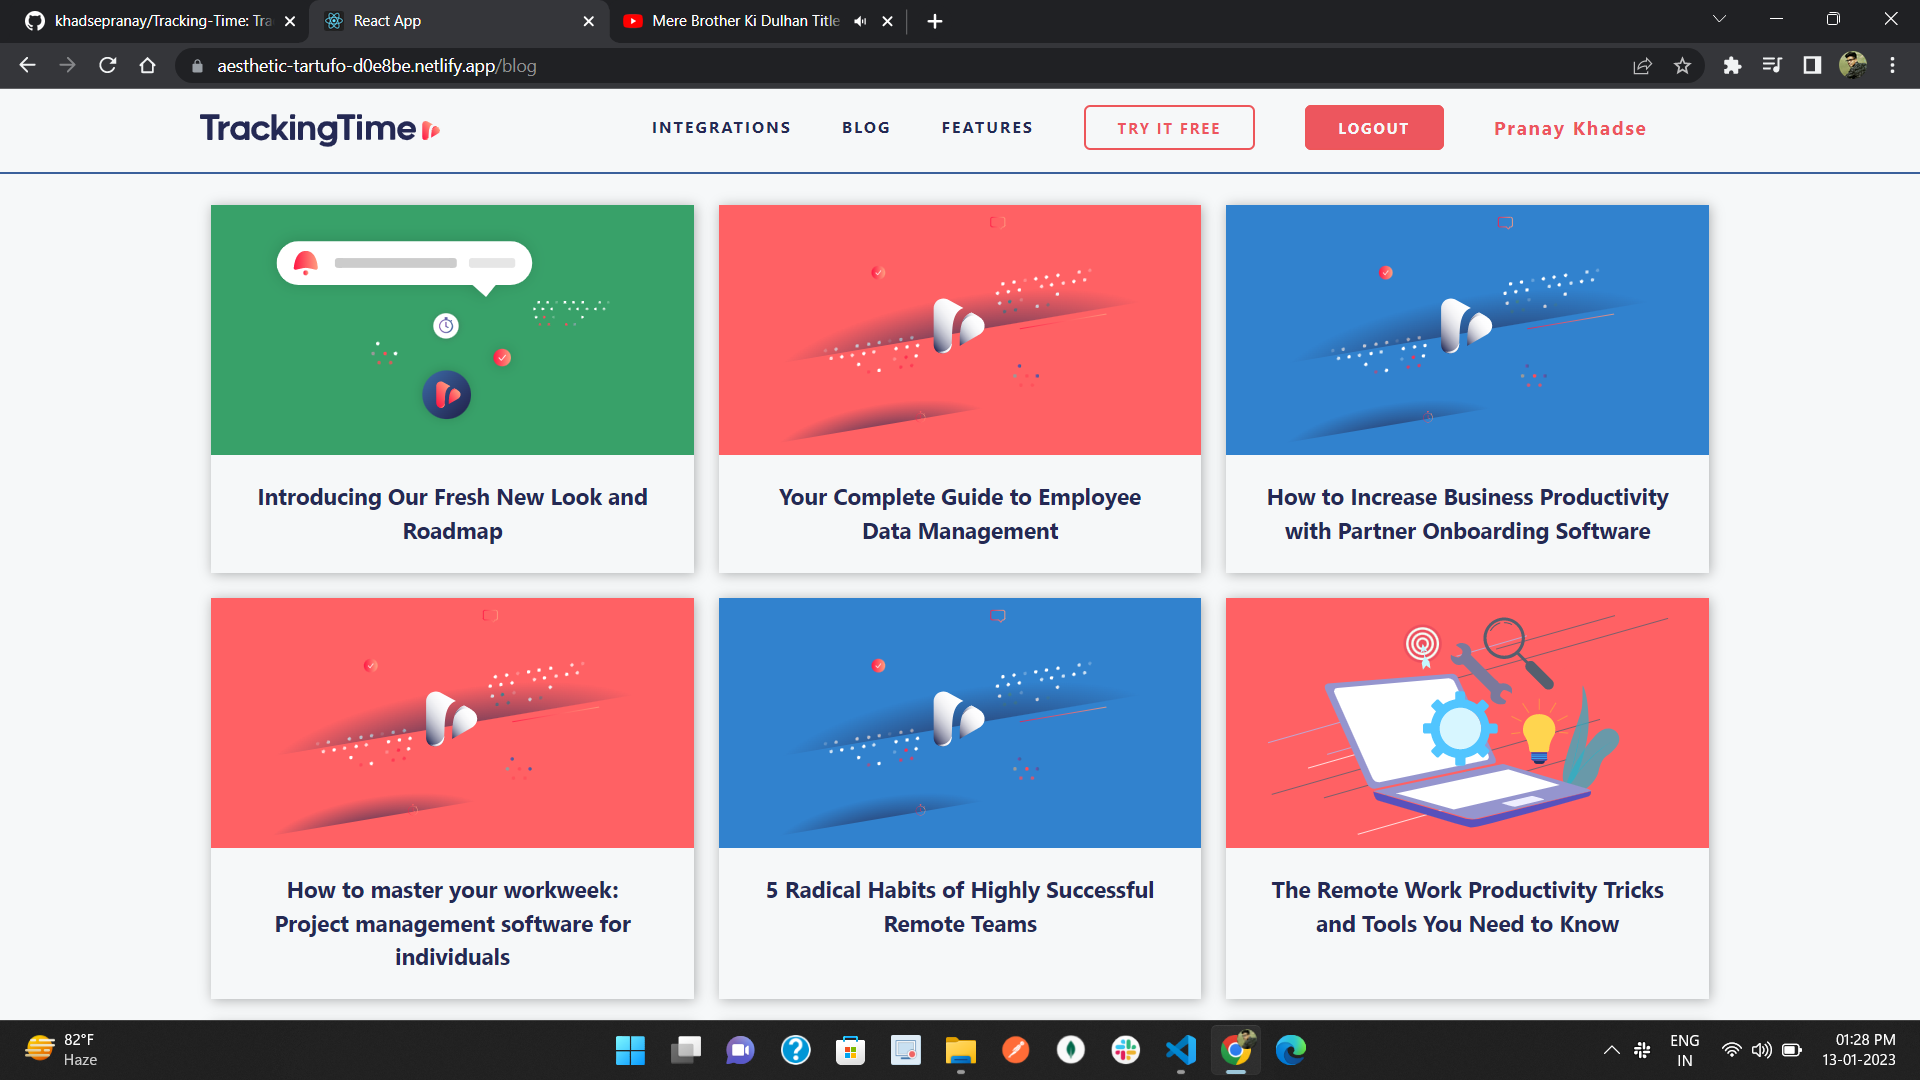This screenshot has width=1920, height=1080.
Task: Click the FEATURES navigation tab
Action: click(986, 127)
